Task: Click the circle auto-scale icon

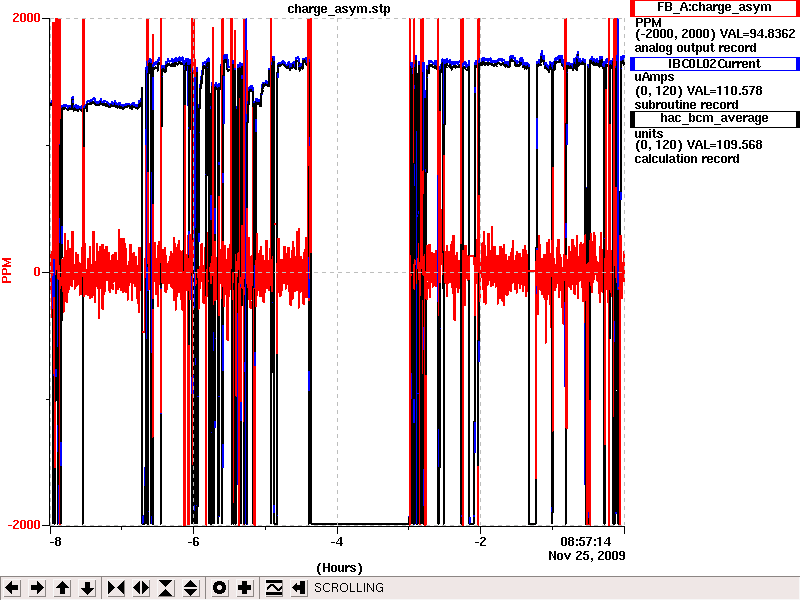Action: click(219, 588)
